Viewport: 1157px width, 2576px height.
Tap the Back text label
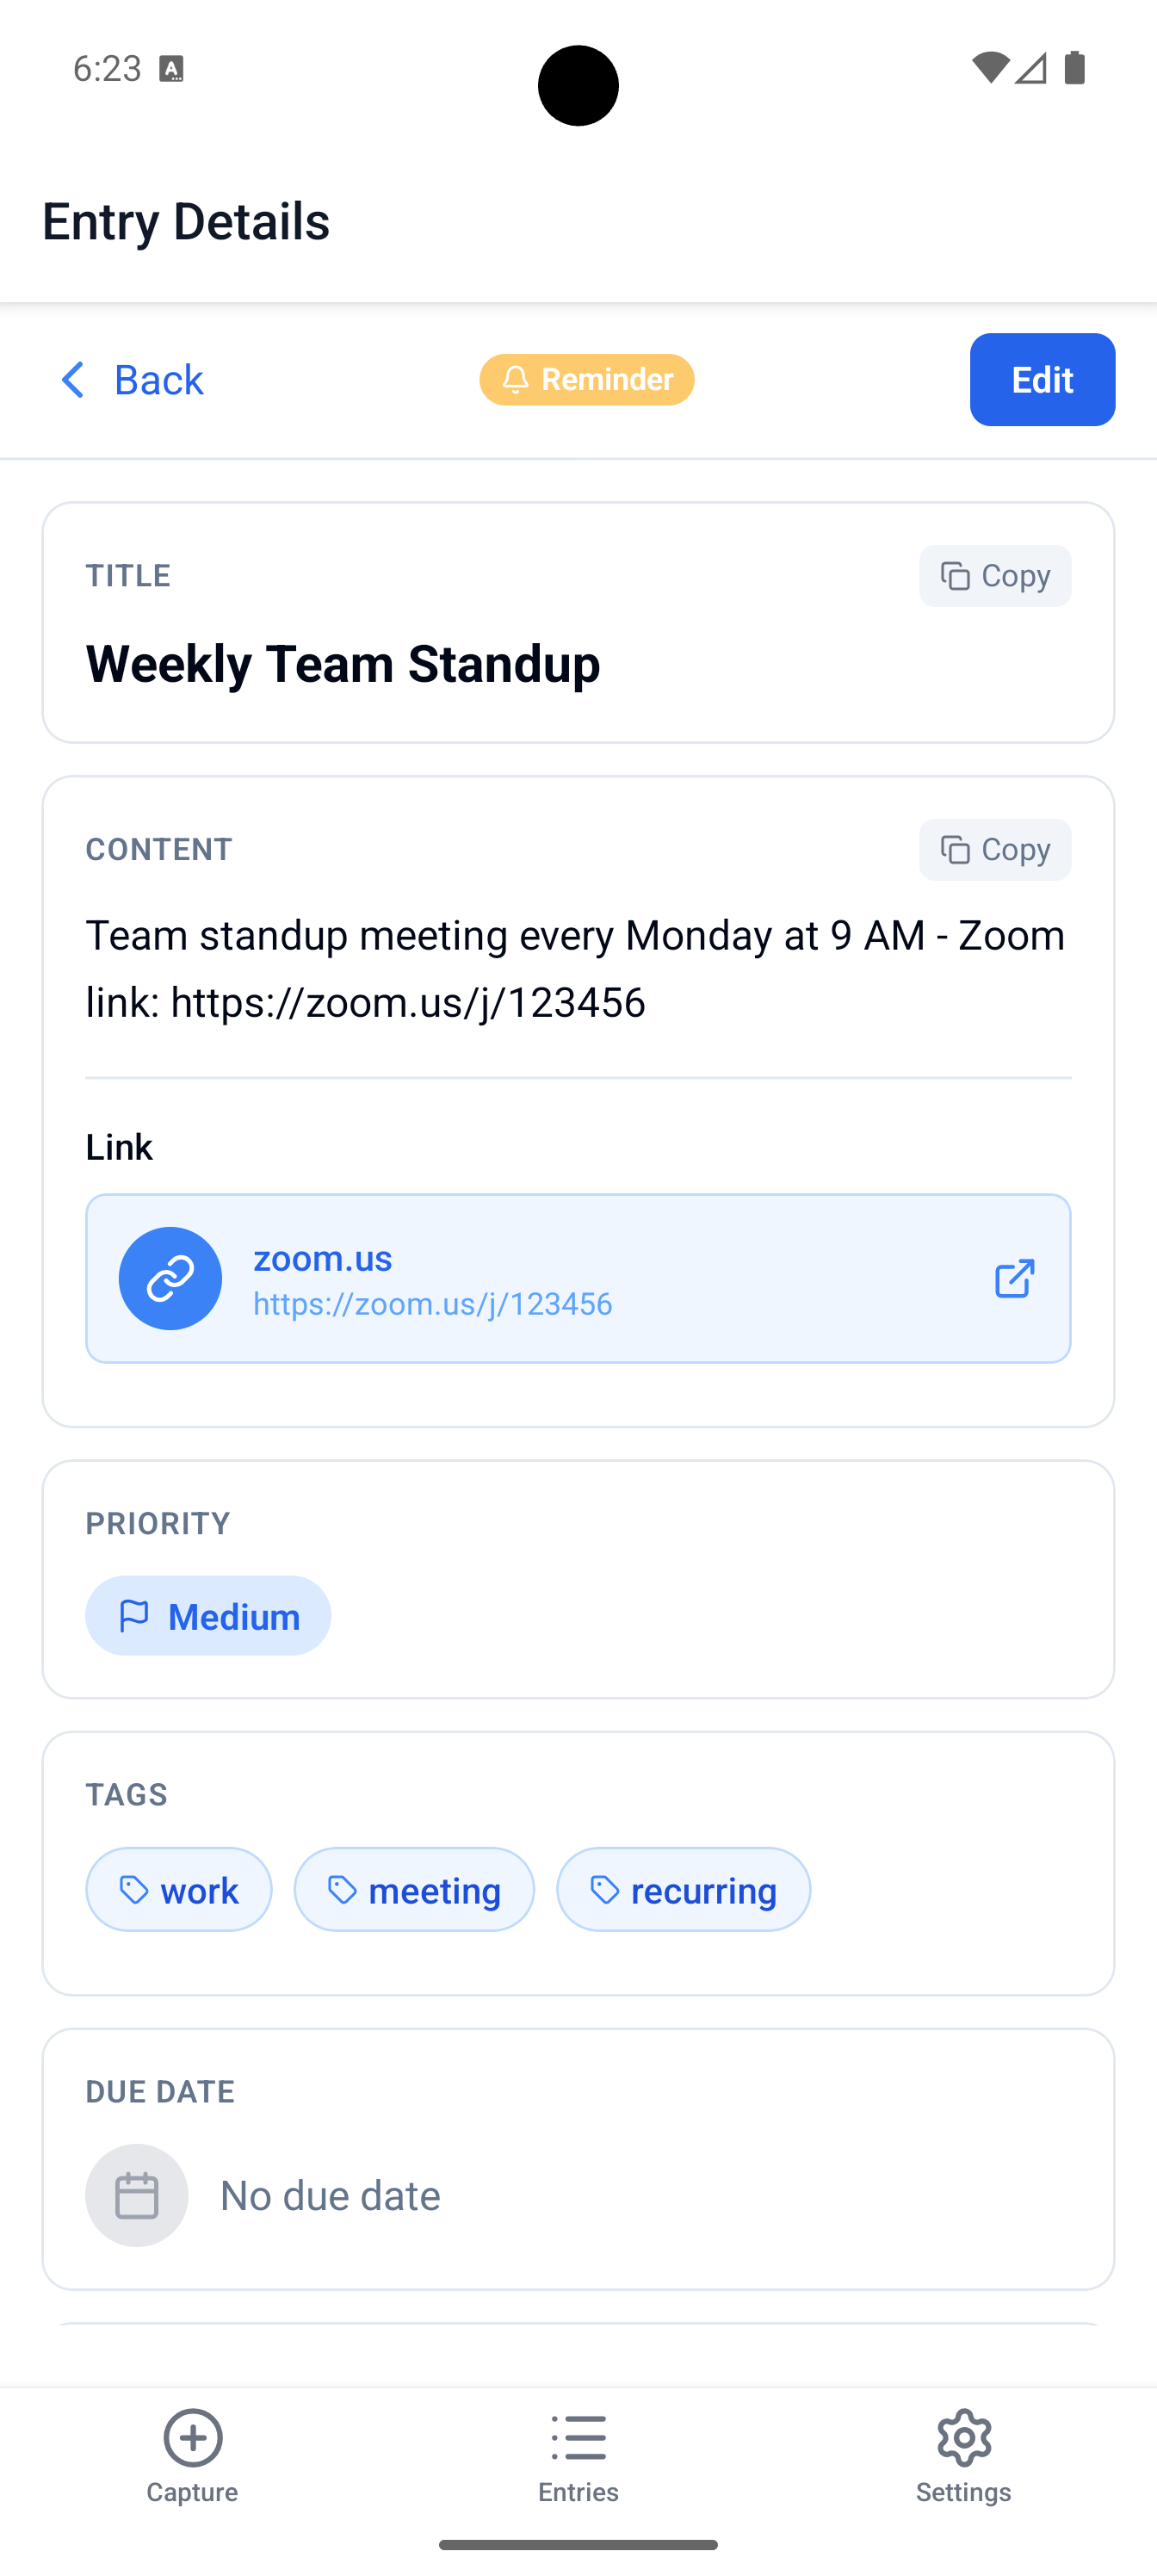point(159,380)
